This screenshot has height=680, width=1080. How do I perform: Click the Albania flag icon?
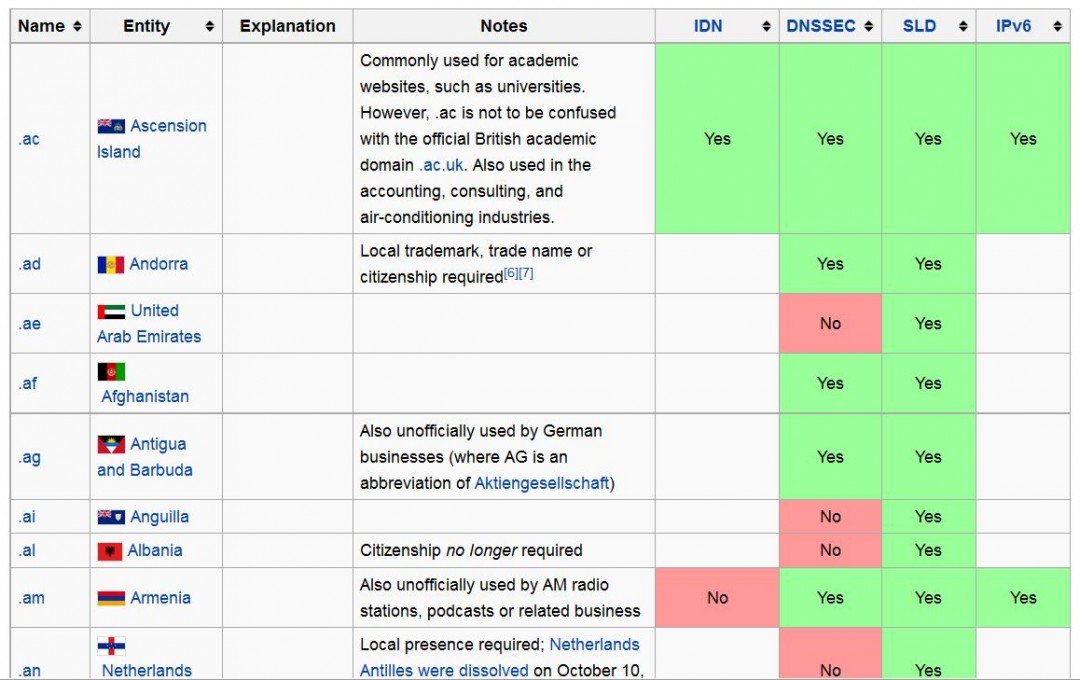[111, 550]
